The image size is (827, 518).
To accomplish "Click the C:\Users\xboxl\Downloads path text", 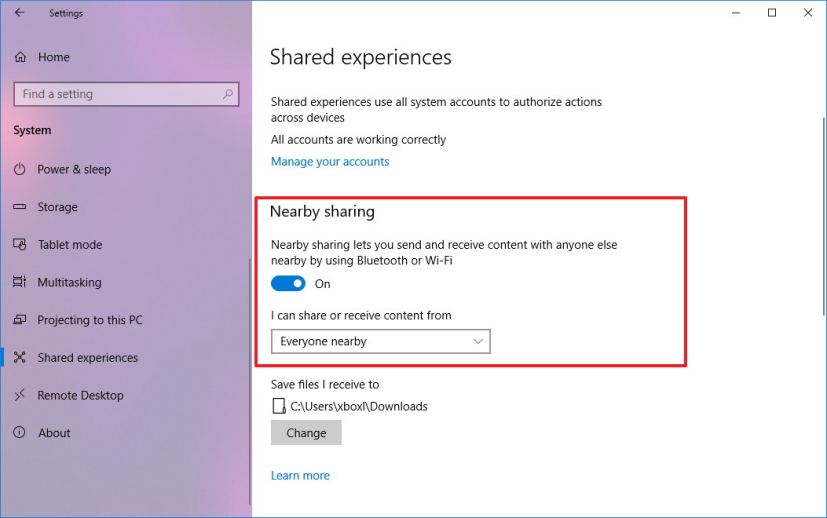I will point(359,406).
